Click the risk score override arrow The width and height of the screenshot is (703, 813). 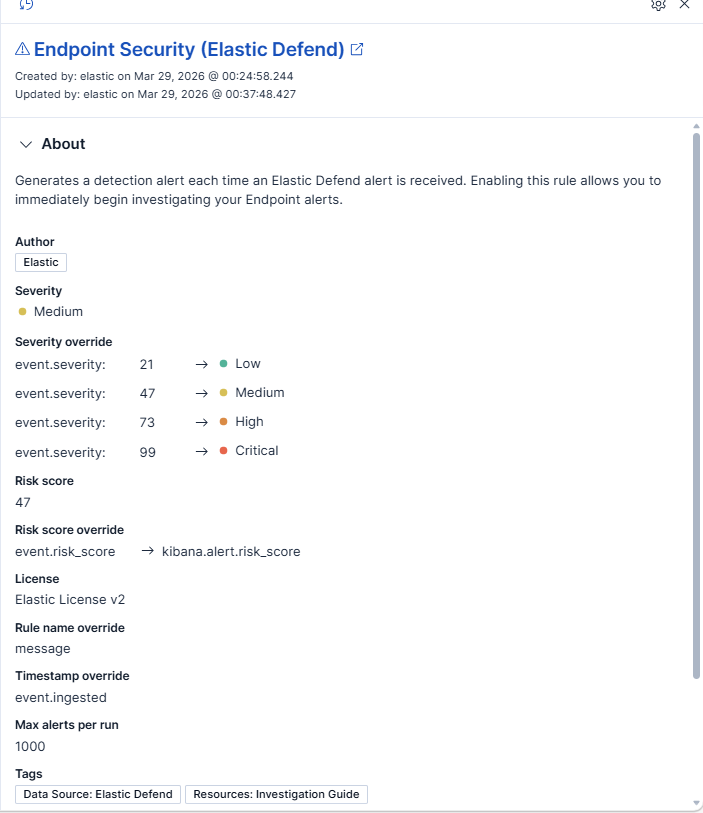coord(147,551)
